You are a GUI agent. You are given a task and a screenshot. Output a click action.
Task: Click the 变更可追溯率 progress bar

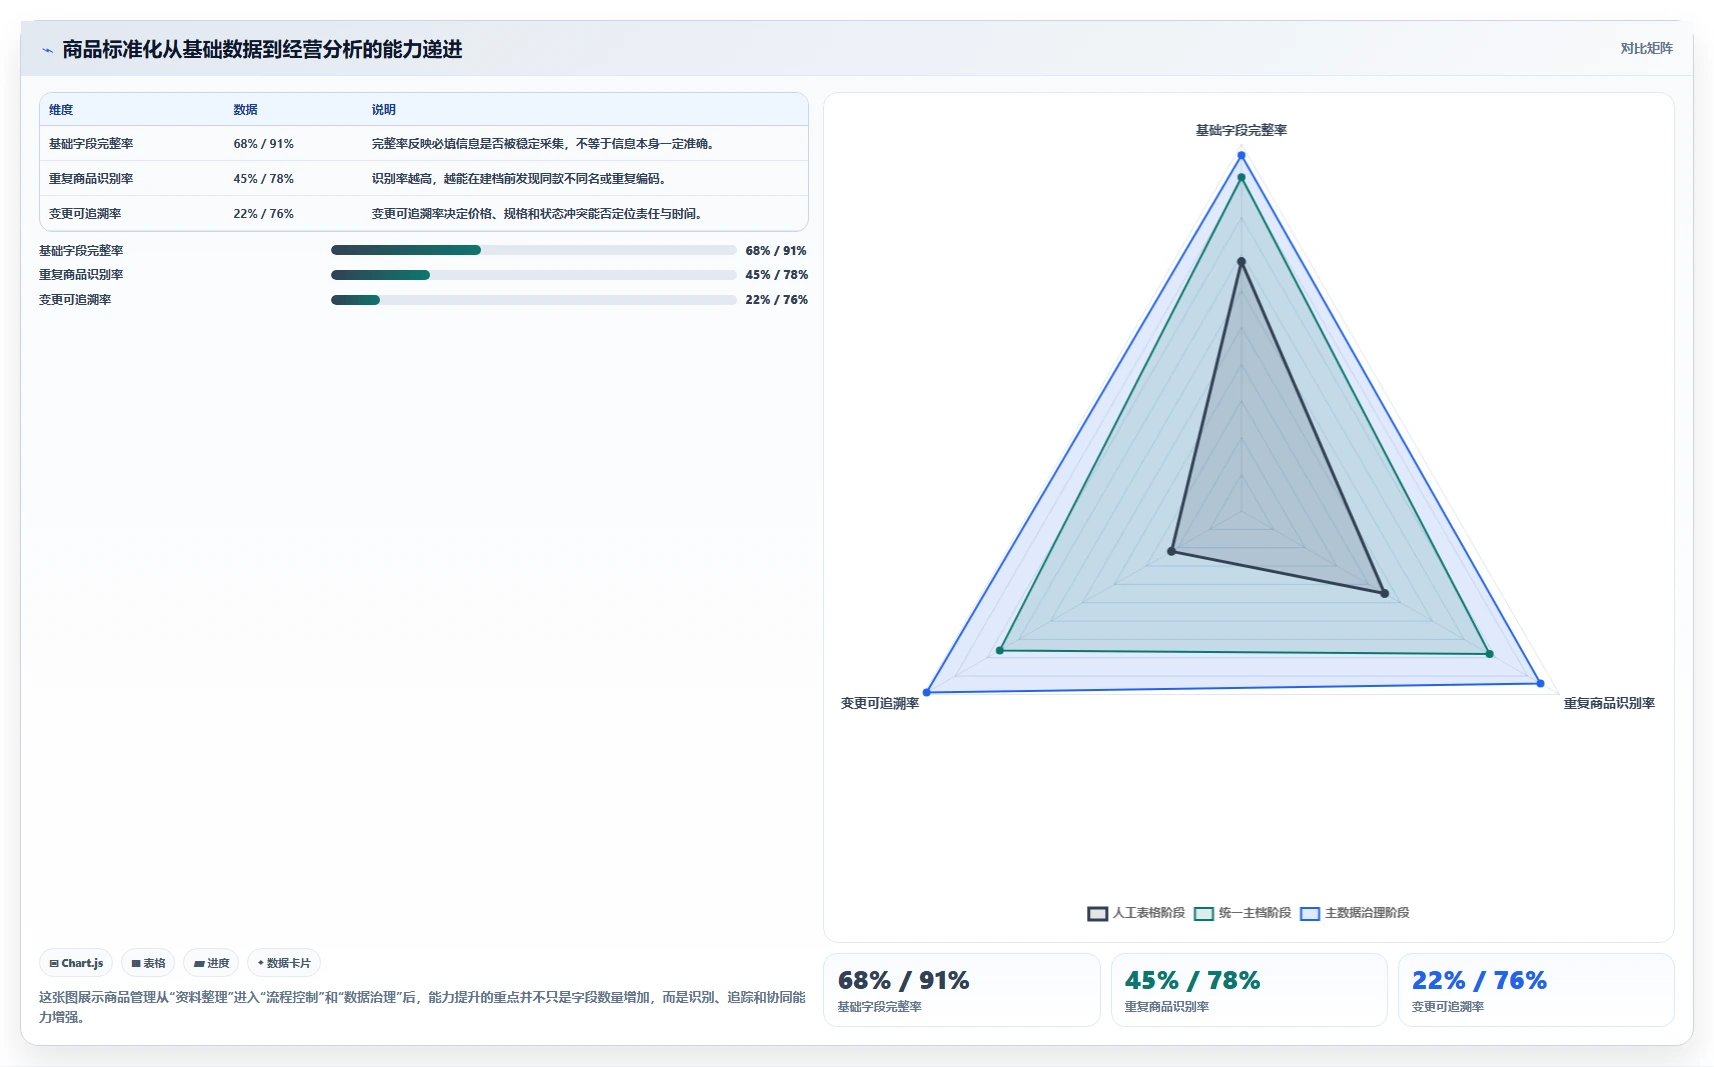point(533,300)
